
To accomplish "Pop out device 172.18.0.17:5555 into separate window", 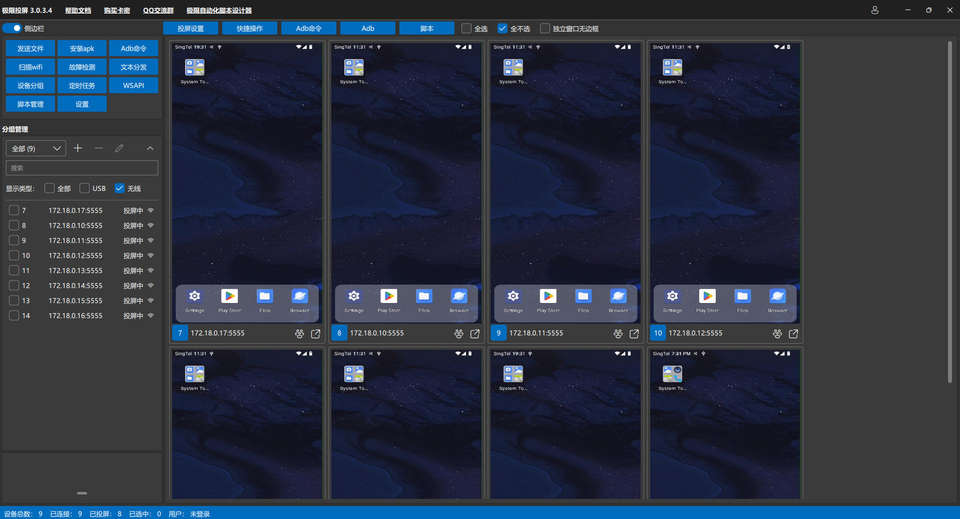I will point(316,333).
